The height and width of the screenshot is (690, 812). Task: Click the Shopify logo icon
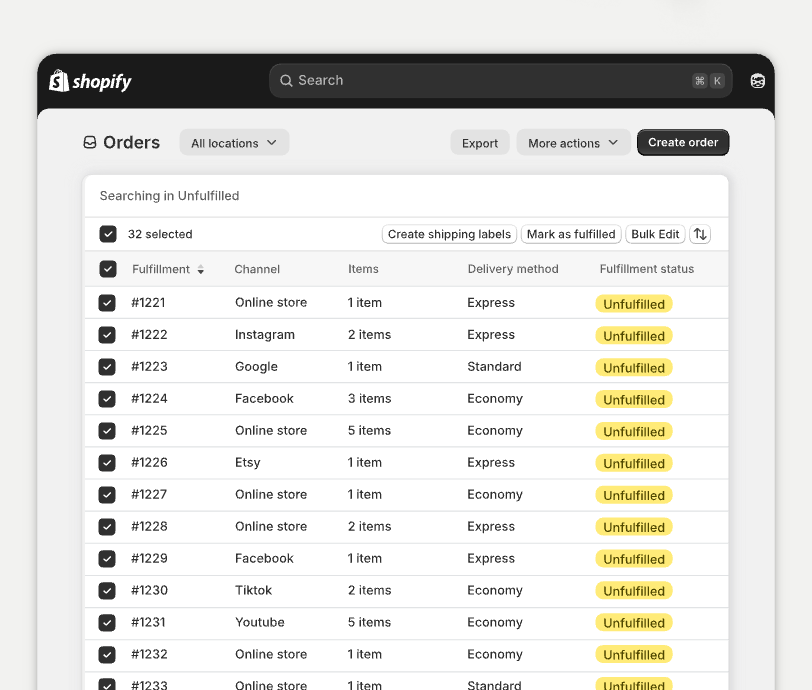click(60, 81)
